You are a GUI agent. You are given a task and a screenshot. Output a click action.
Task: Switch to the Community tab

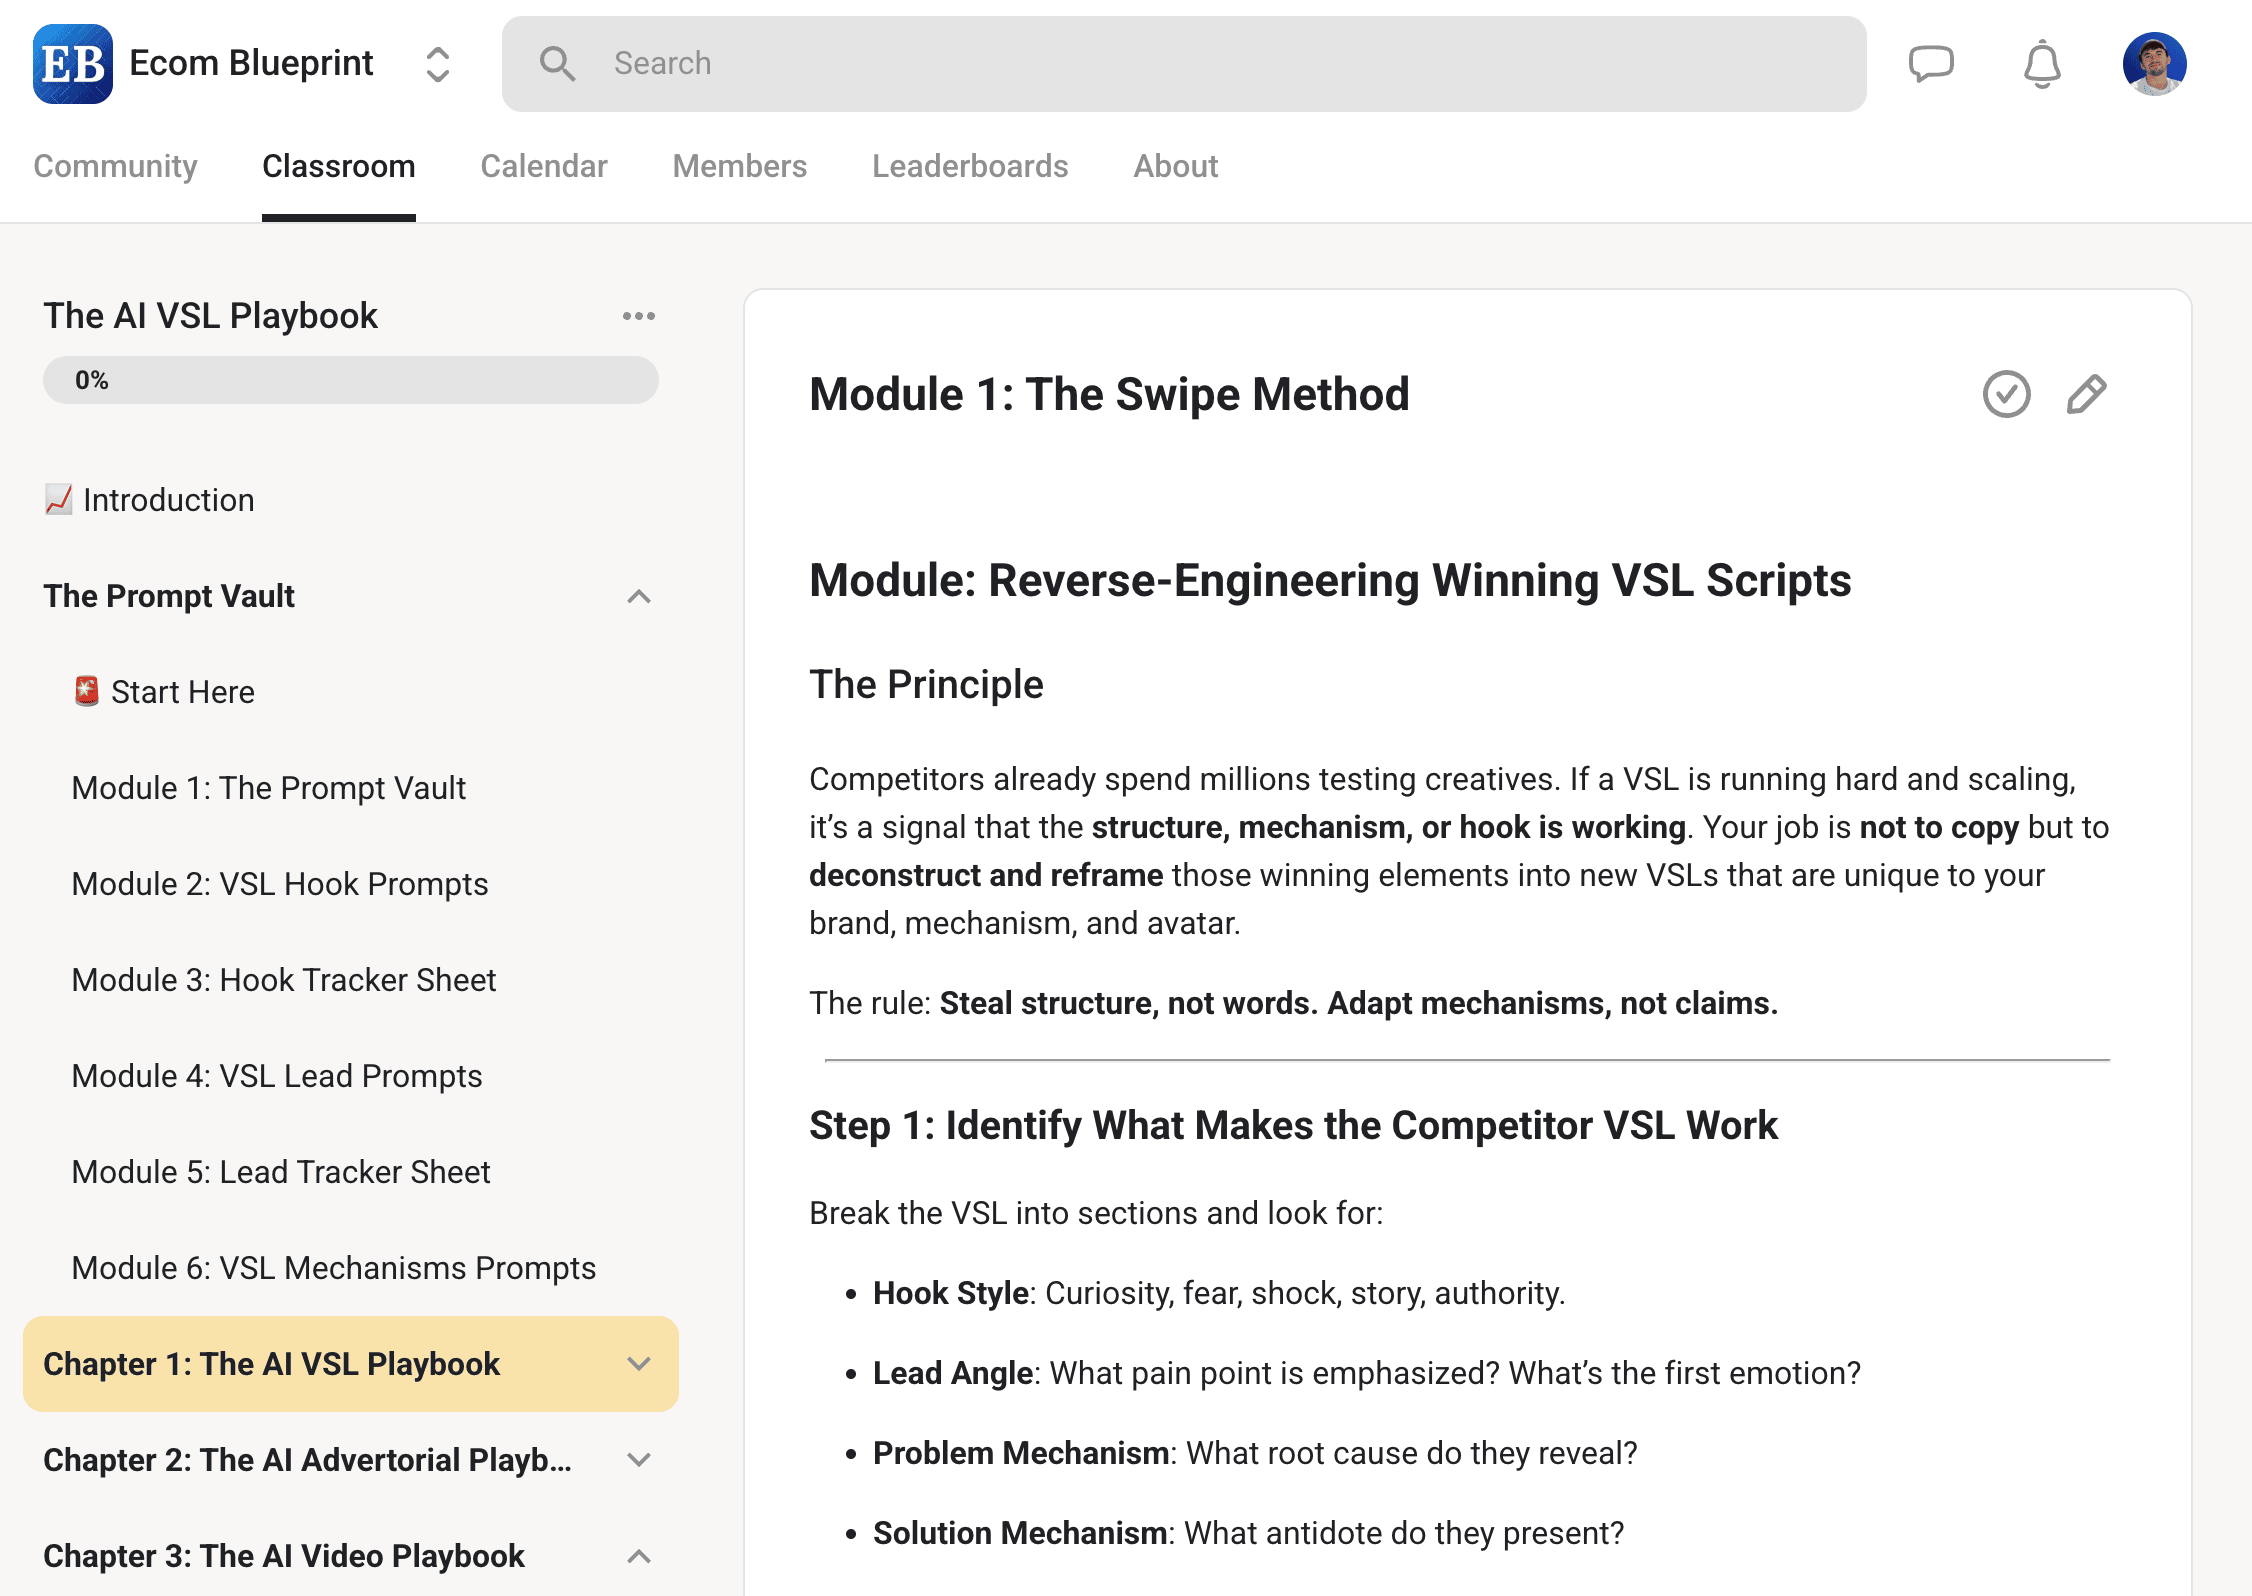(115, 166)
